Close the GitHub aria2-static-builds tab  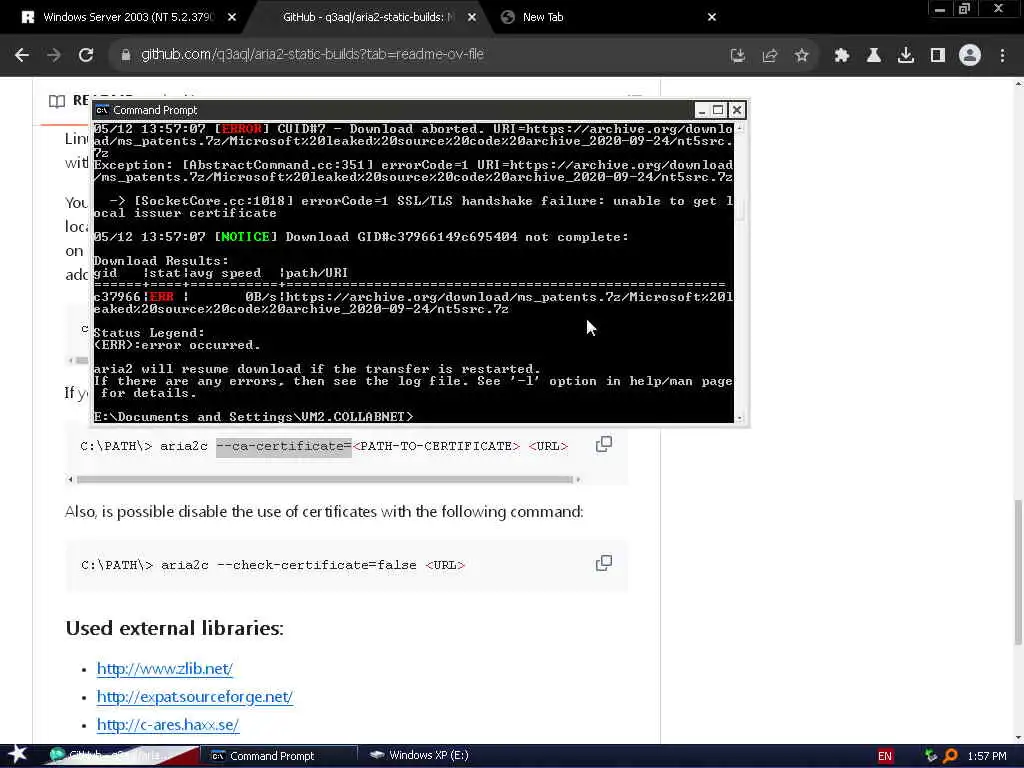pos(472,18)
